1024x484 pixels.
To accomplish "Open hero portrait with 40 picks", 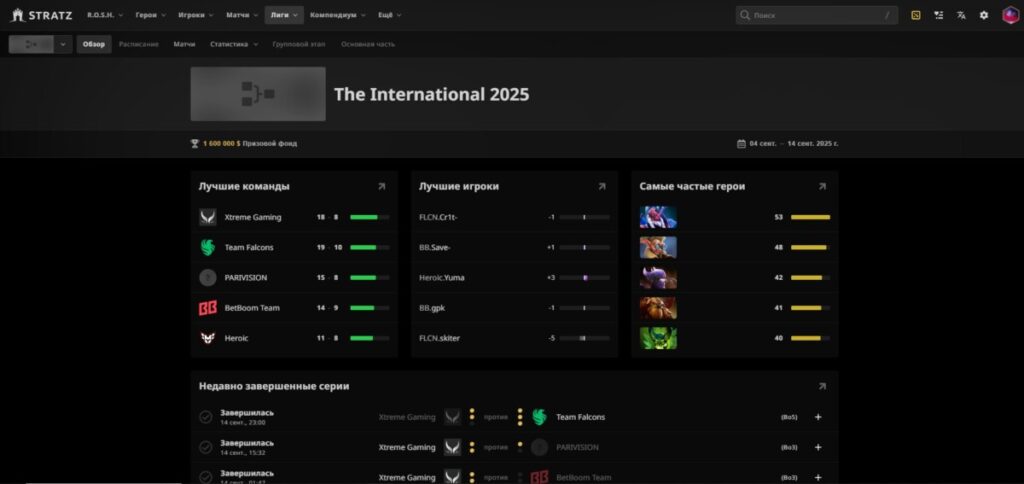I will pyautogui.click(x=658, y=338).
